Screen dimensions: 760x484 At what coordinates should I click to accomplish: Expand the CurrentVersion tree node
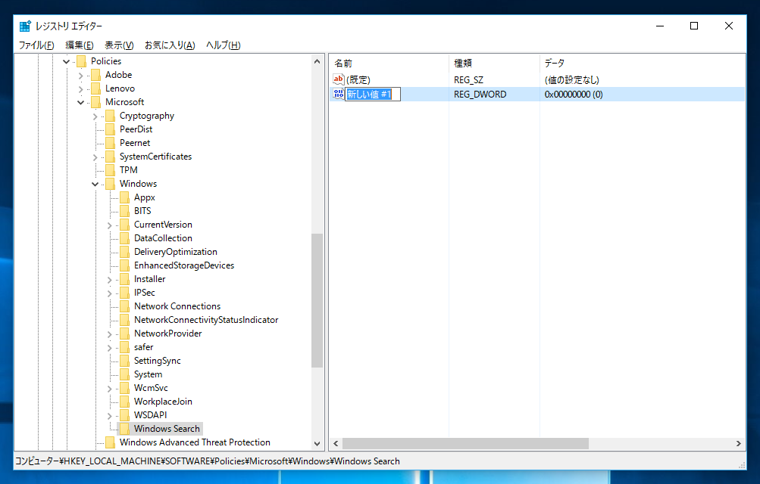click(x=110, y=225)
